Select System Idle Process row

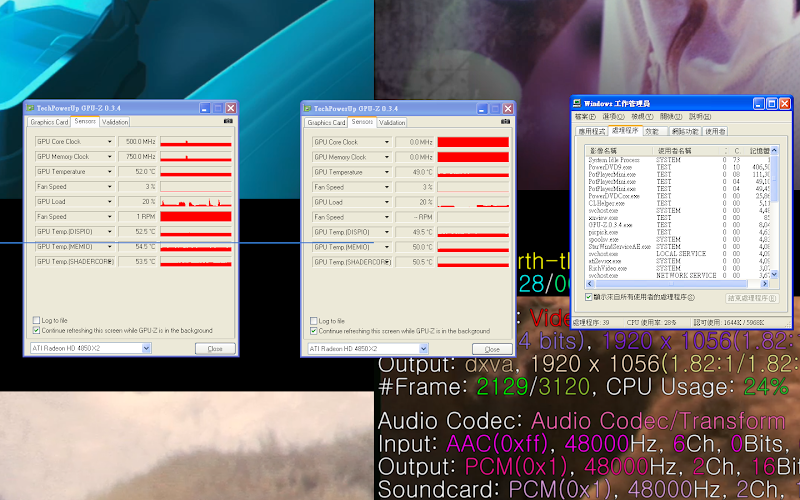[678, 160]
